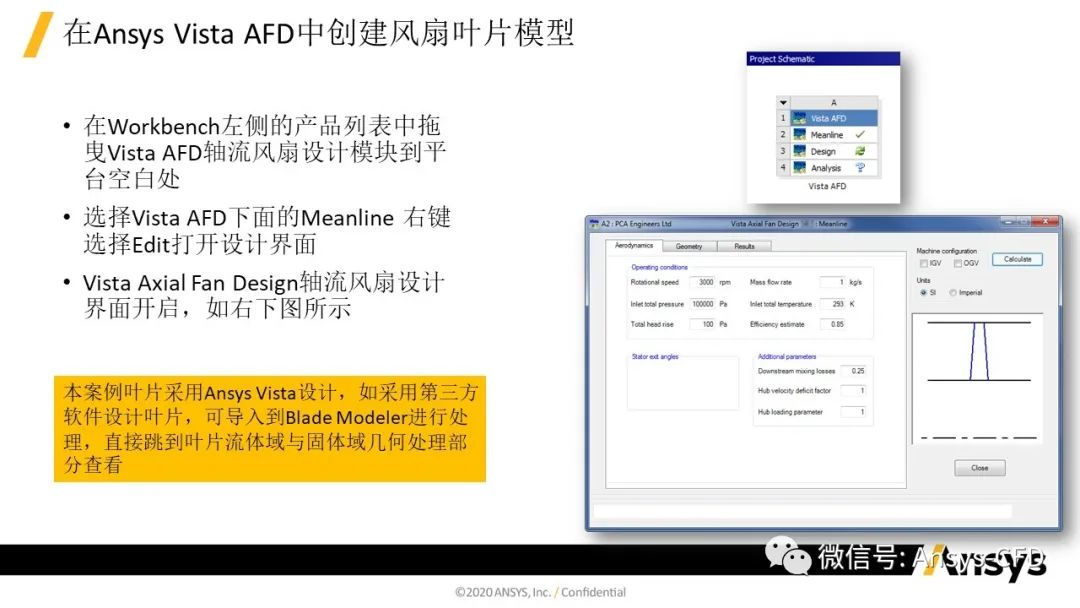Click the Downstream mixing losses input field
Viewport: 1080px width, 608px height.
point(853,371)
